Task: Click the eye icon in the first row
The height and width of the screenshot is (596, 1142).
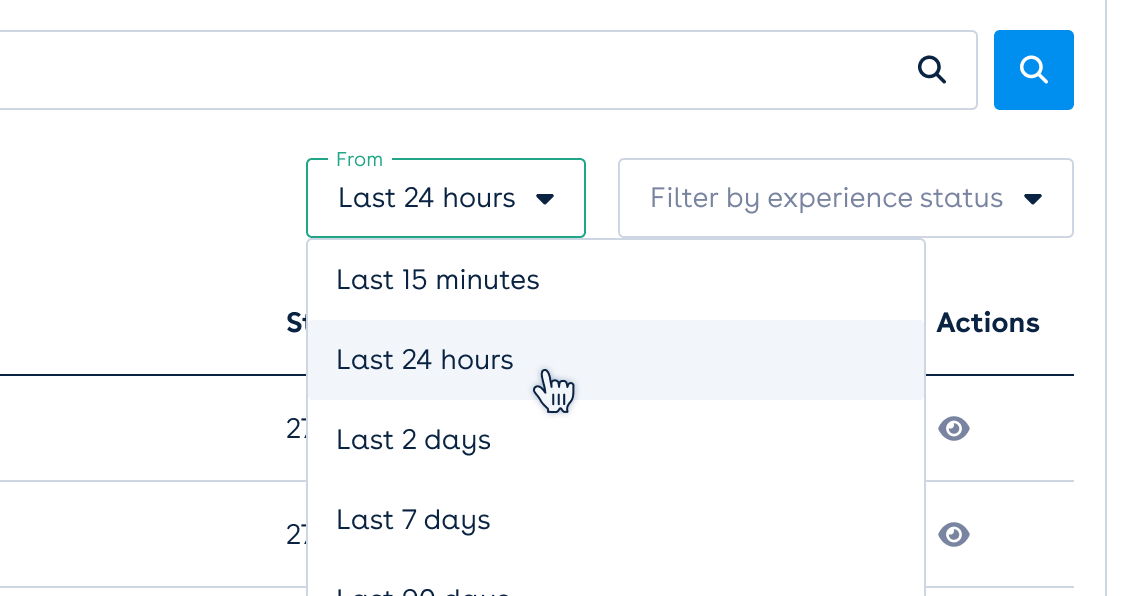Action: tap(954, 429)
